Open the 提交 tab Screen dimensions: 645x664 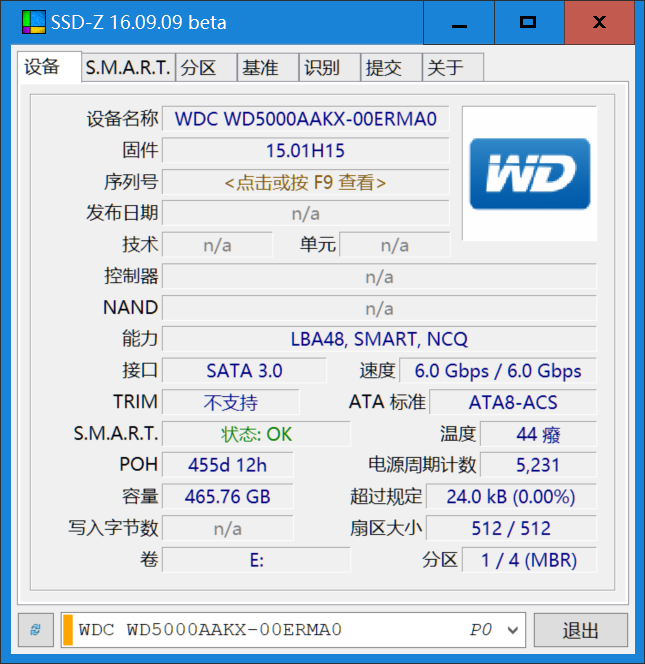pos(391,67)
